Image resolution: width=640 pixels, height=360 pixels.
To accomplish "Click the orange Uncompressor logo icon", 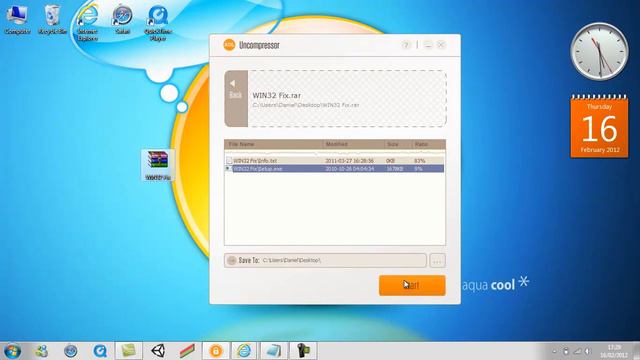I will click(229, 45).
